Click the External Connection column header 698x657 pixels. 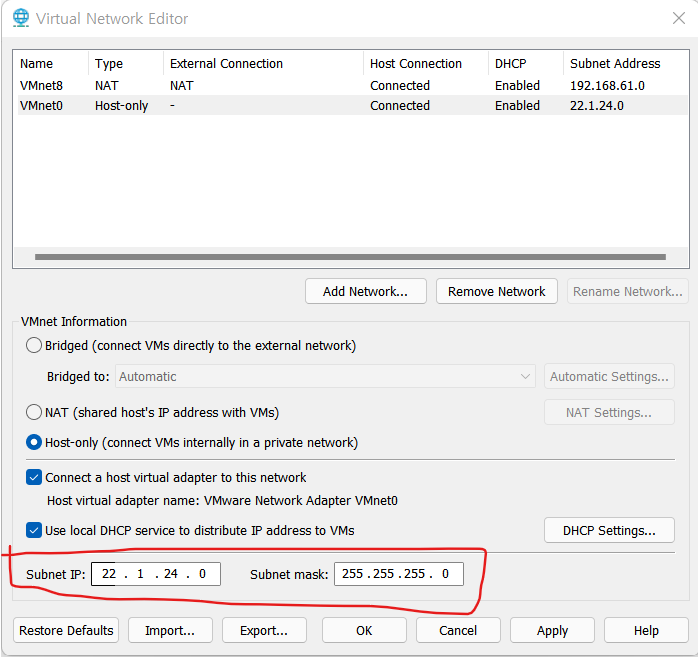(226, 64)
